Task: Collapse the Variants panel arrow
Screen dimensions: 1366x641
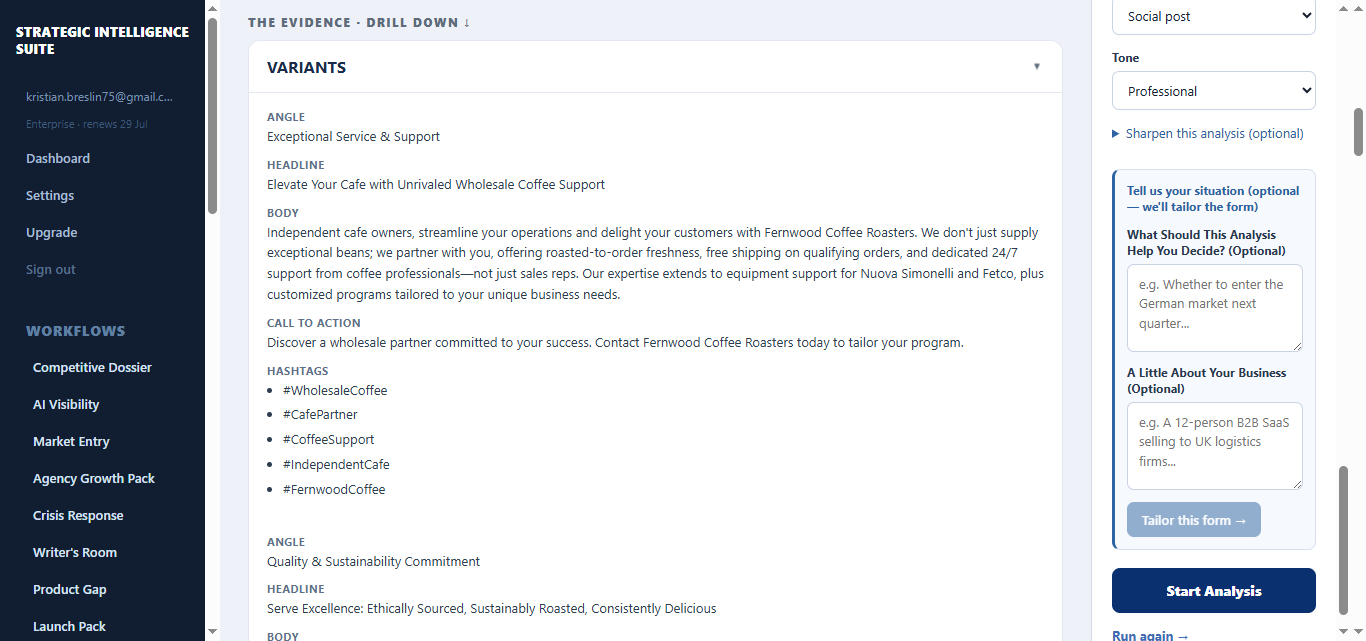Action: (1037, 67)
